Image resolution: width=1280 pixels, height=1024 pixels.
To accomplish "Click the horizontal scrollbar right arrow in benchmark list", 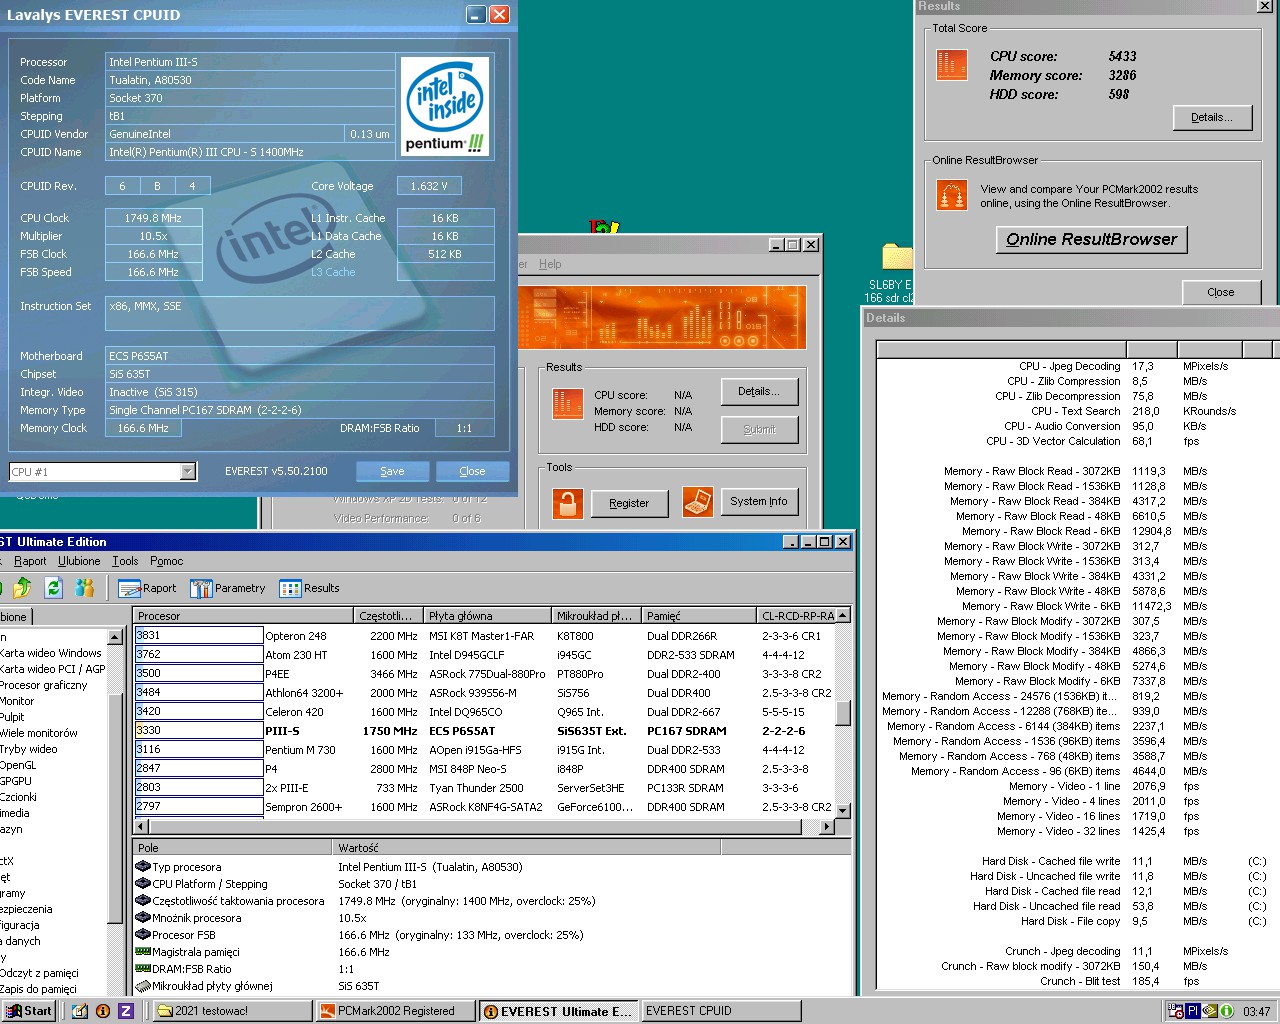I will point(827,826).
